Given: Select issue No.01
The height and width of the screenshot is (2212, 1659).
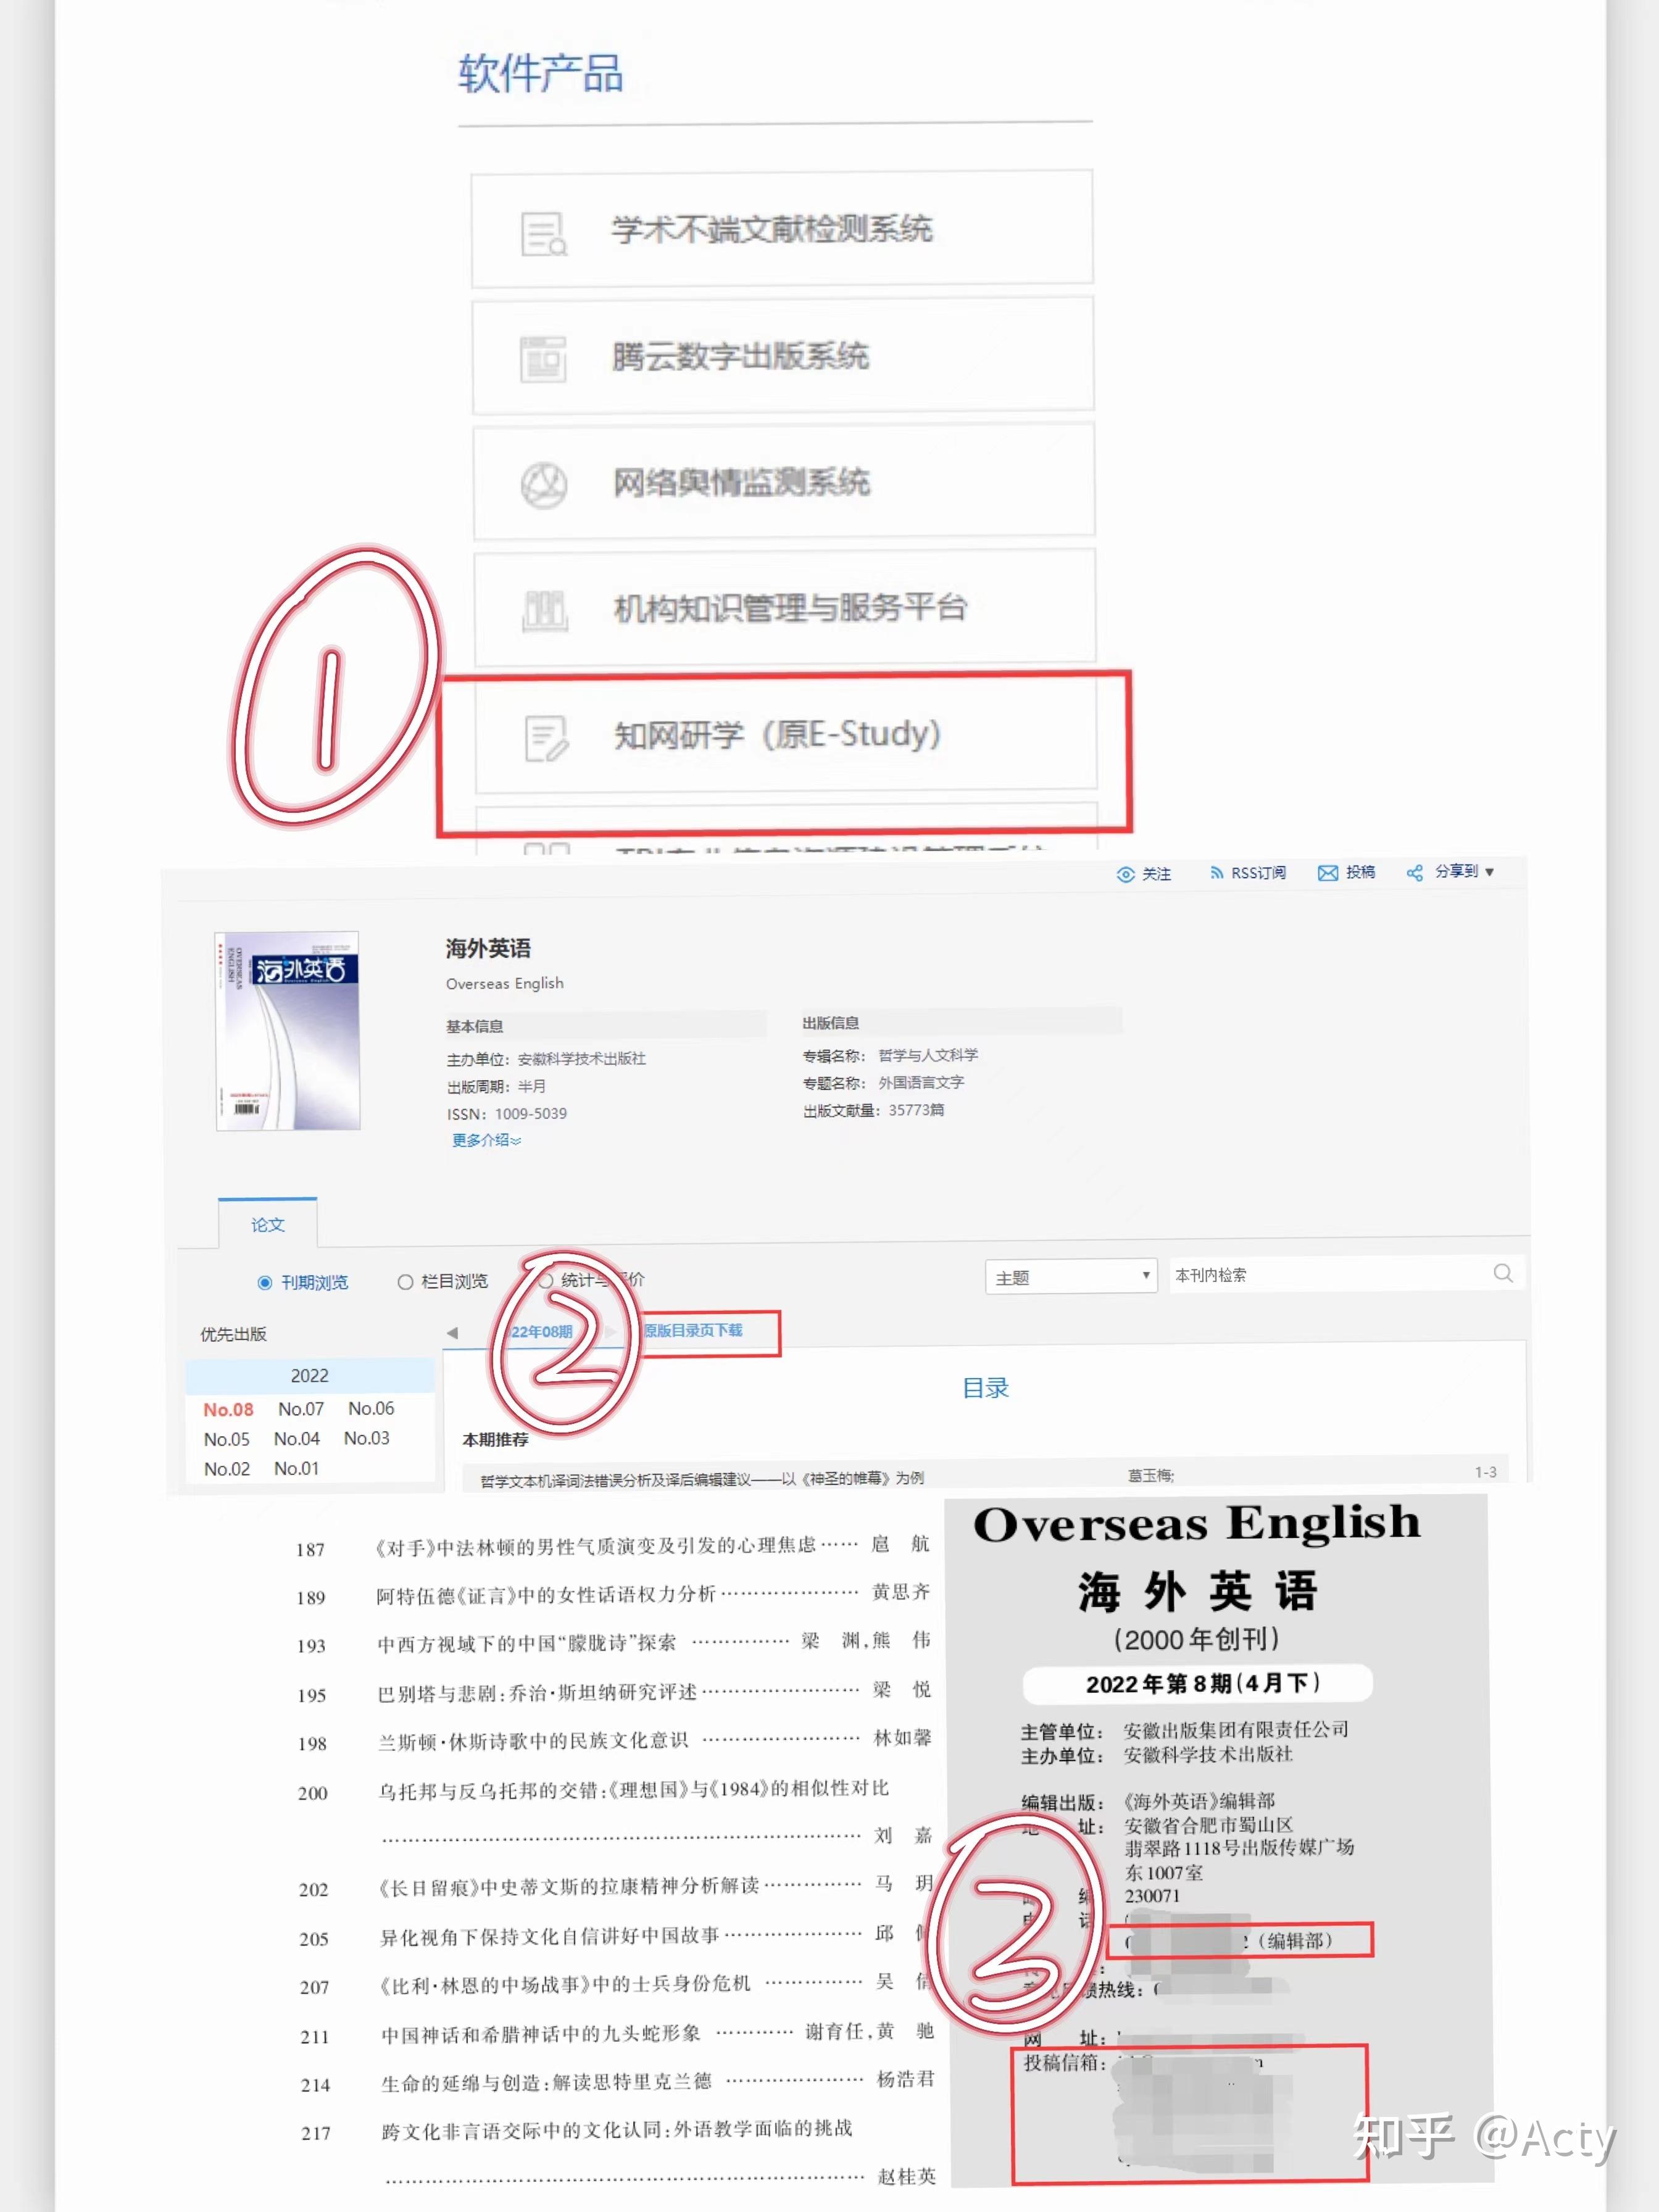Looking at the screenshot, I should (x=297, y=1468).
